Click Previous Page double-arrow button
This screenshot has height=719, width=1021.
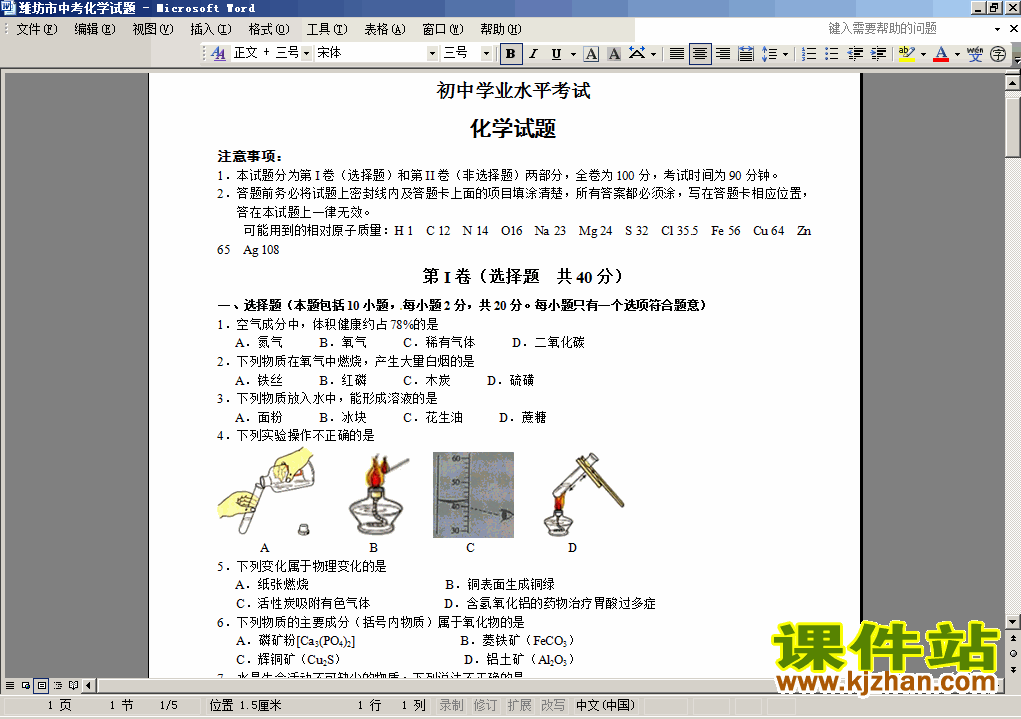click(1013, 638)
